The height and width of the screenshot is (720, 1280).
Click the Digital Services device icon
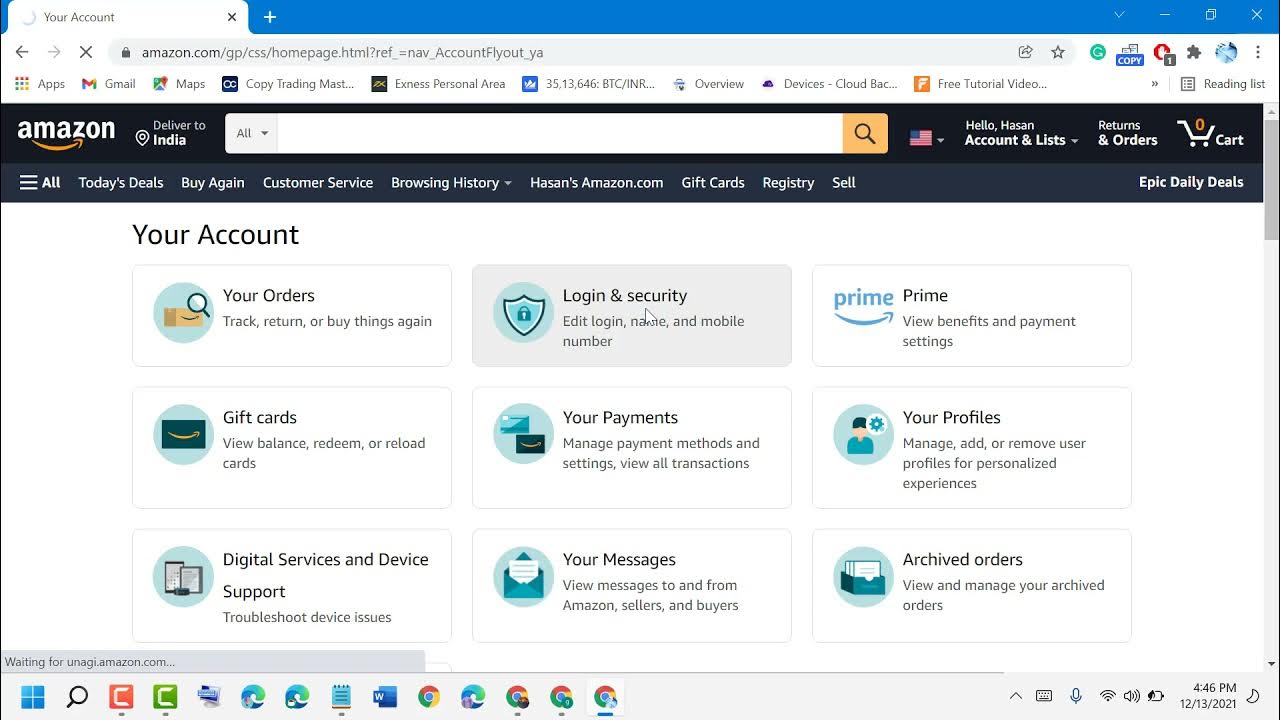coord(183,576)
